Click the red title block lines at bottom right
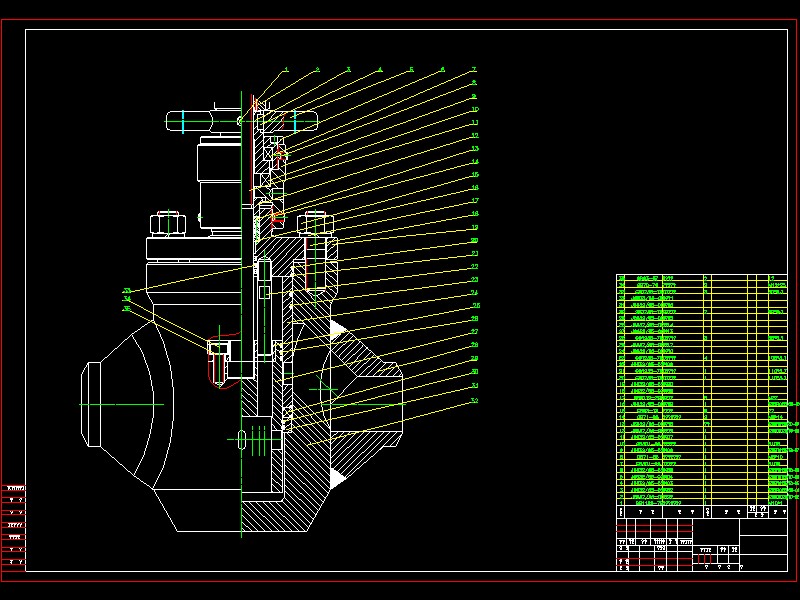800x600 pixels. point(655,527)
